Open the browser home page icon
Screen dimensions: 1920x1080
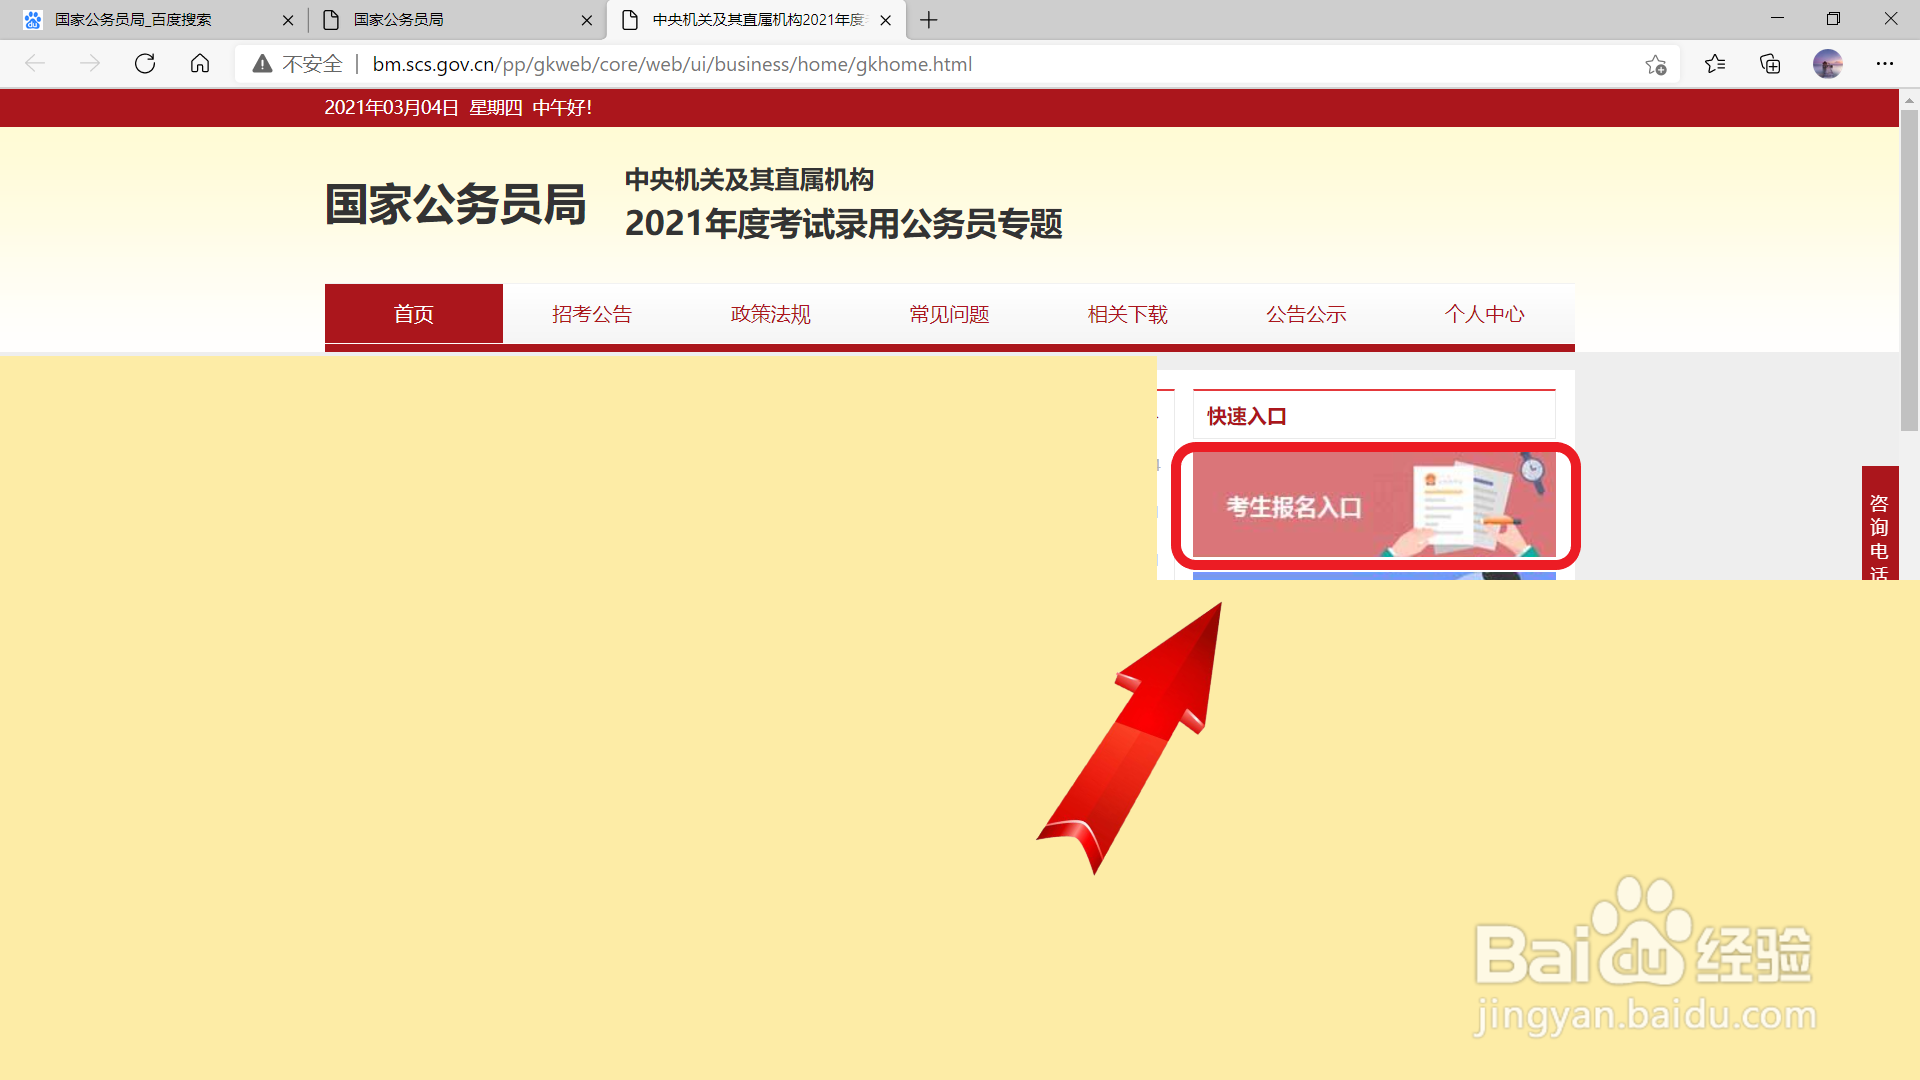(x=199, y=63)
